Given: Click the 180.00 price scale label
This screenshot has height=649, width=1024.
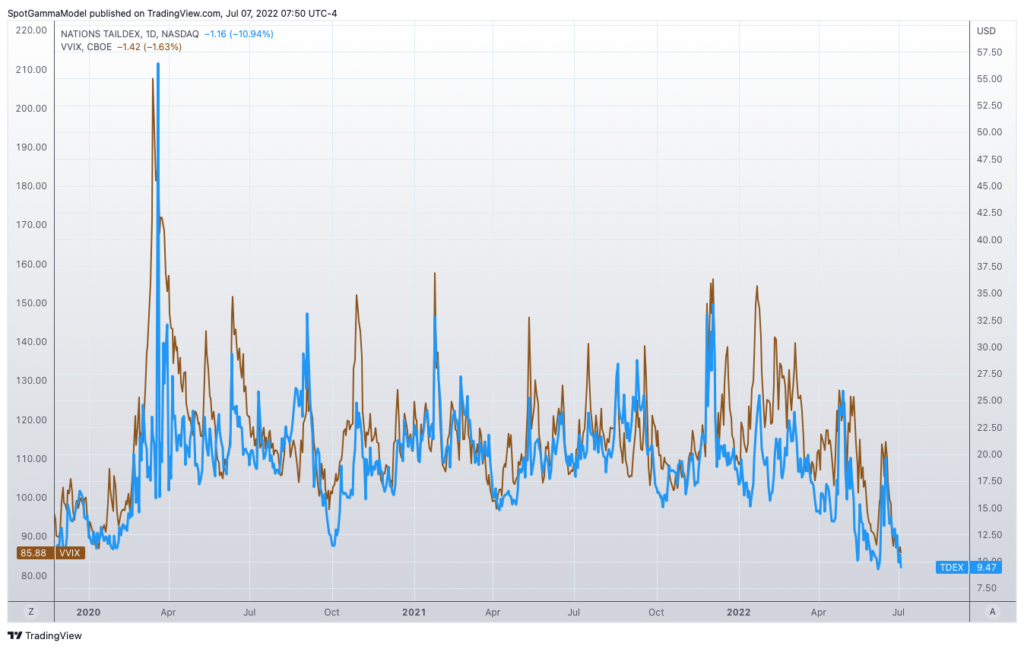Looking at the screenshot, I should [31, 186].
